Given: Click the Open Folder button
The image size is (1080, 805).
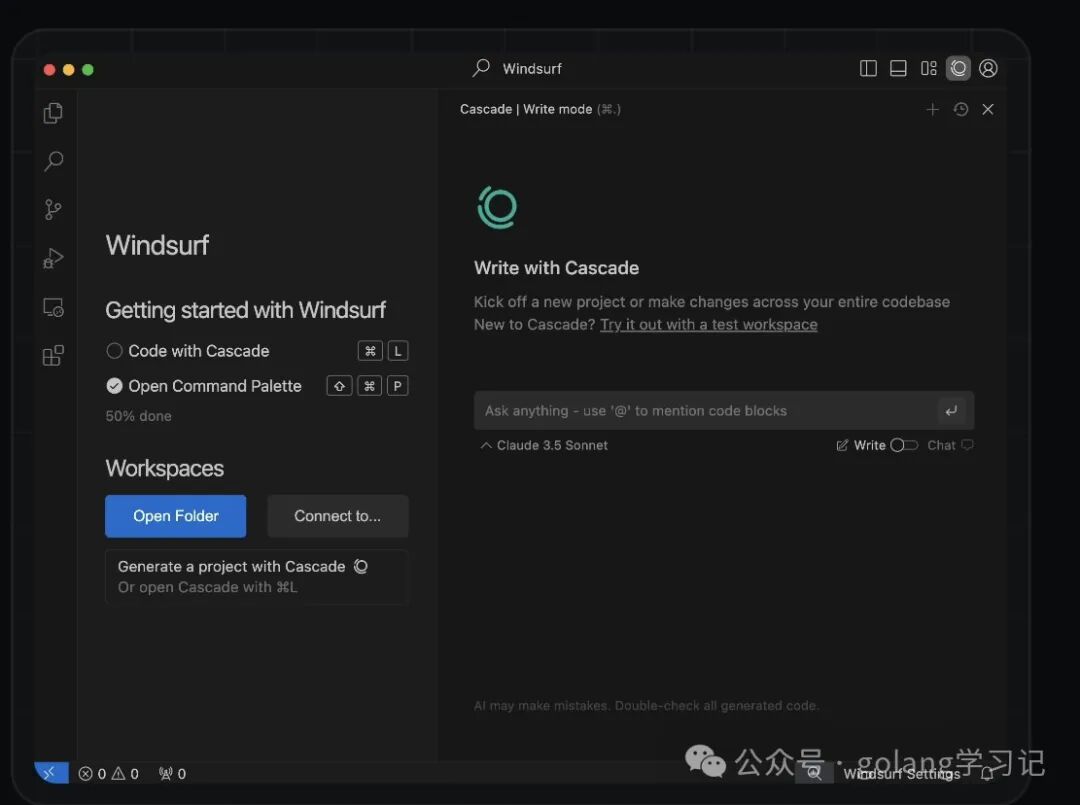Looking at the screenshot, I should click(176, 516).
